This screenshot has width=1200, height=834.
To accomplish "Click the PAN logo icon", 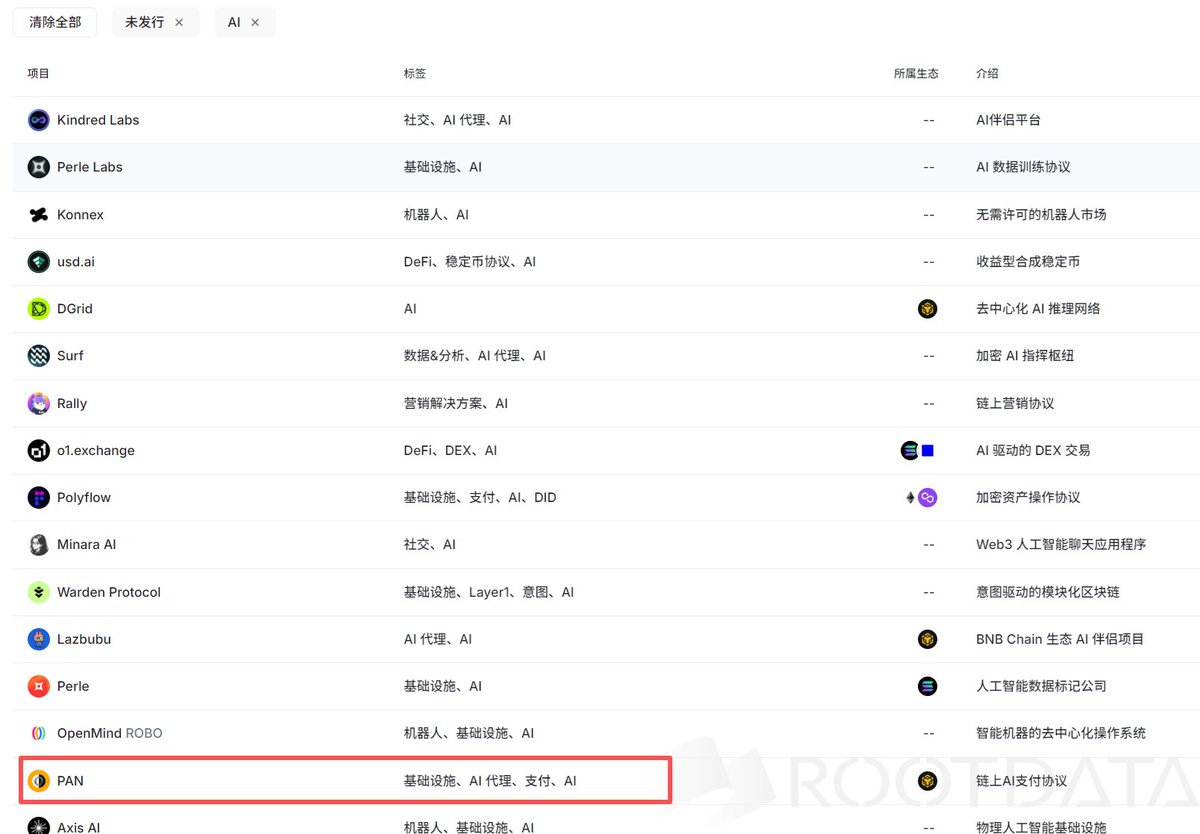I will pyautogui.click(x=38, y=781).
